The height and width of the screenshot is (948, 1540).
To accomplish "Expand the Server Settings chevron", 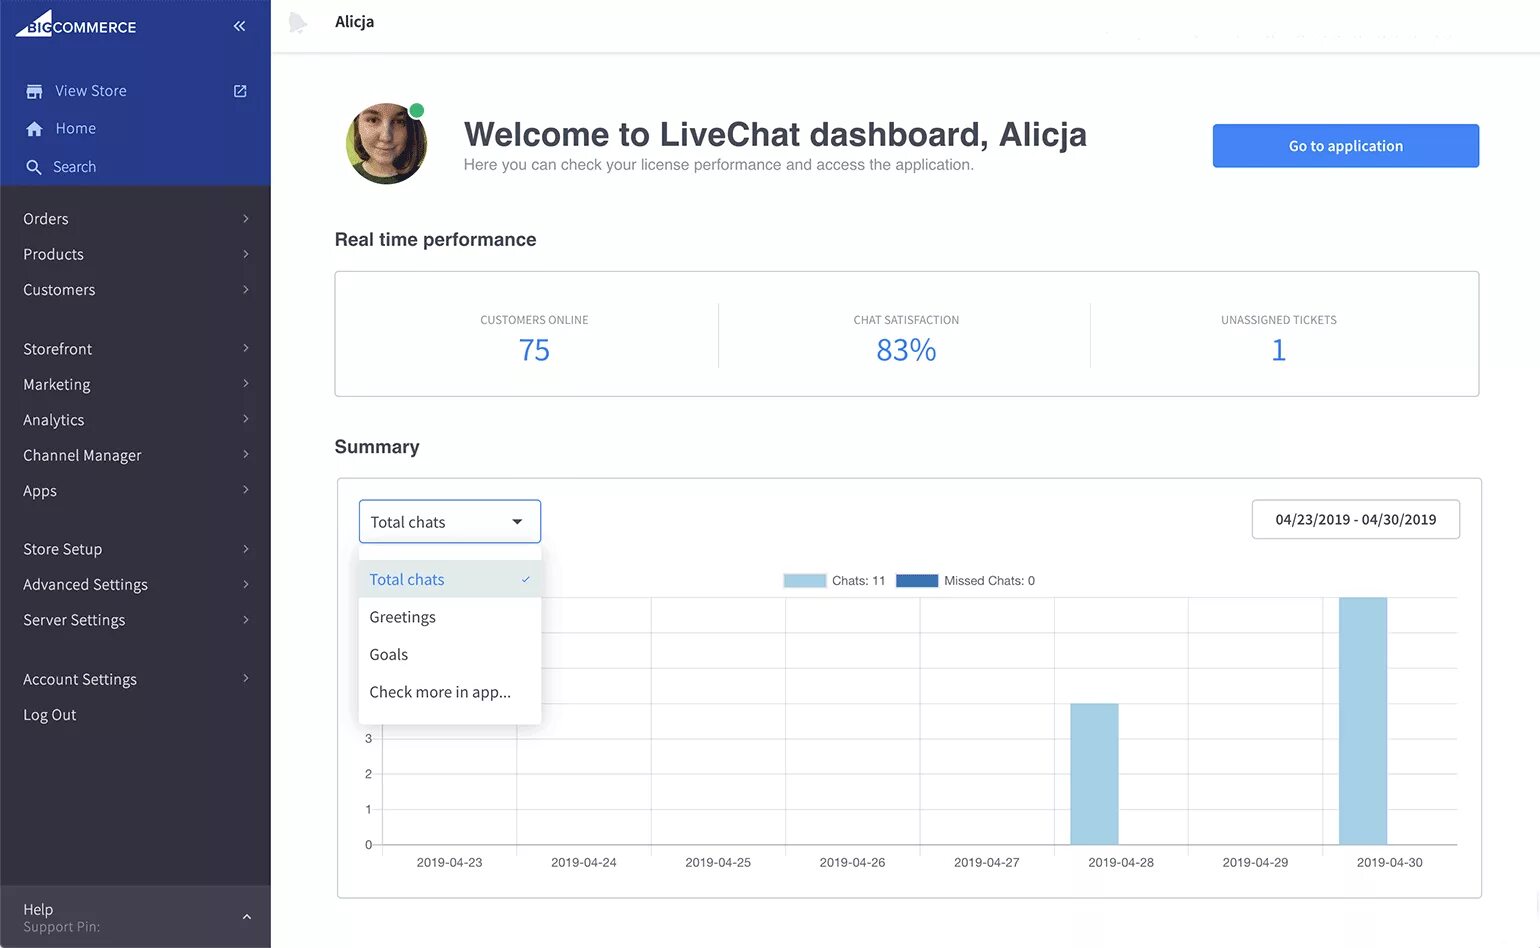I will point(246,620).
